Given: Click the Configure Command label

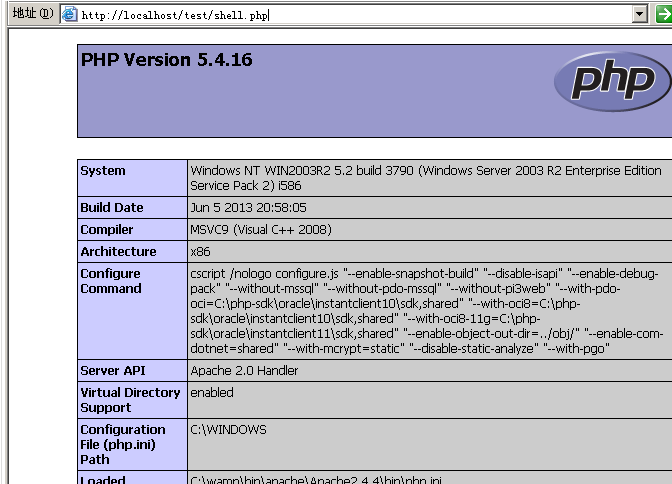Looking at the screenshot, I should click(x=111, y=281).
